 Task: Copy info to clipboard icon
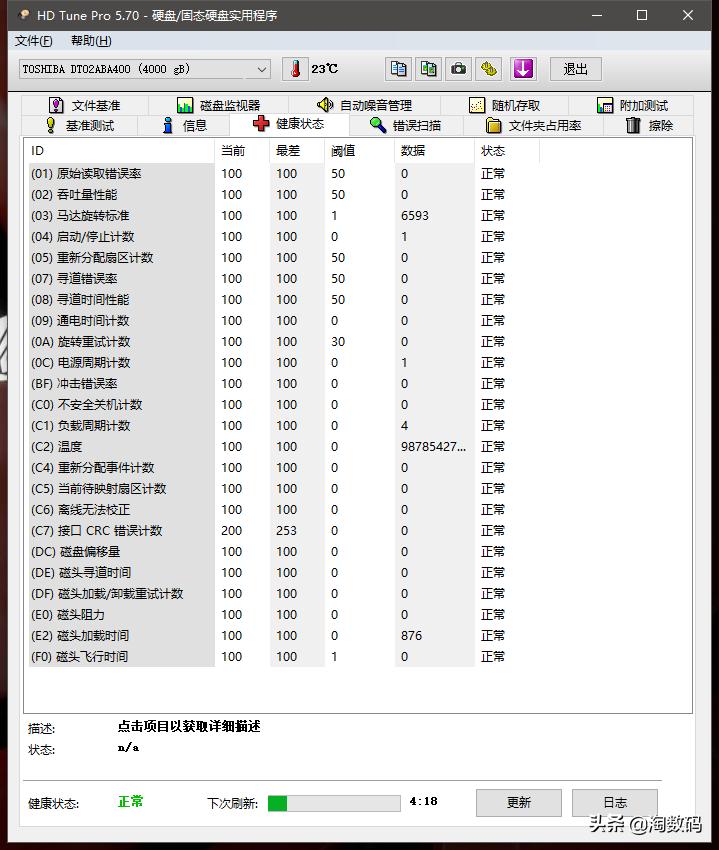399,69
